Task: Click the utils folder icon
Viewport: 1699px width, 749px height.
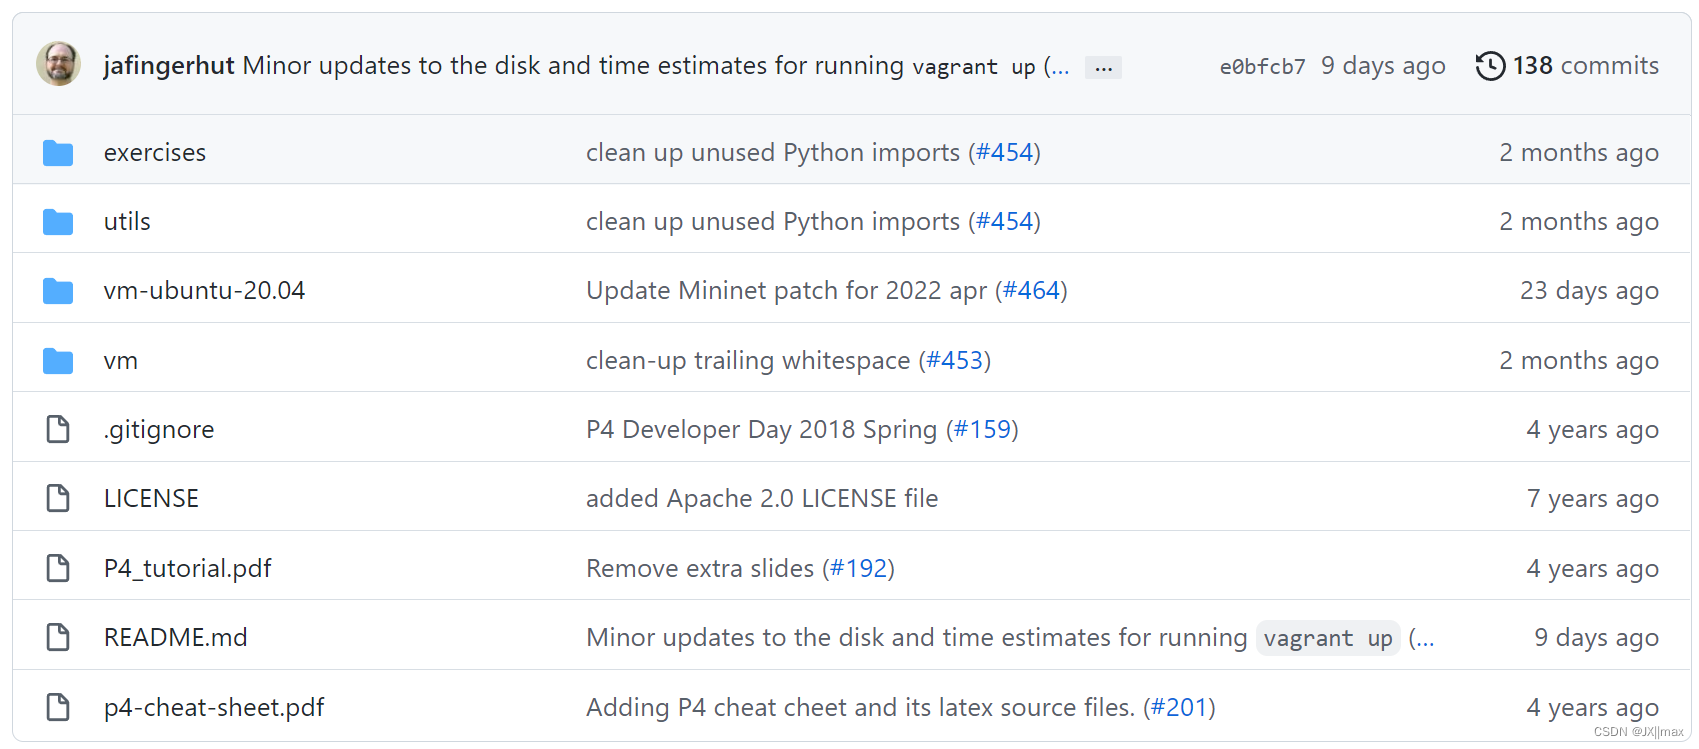Action: (x=58, y=222)
